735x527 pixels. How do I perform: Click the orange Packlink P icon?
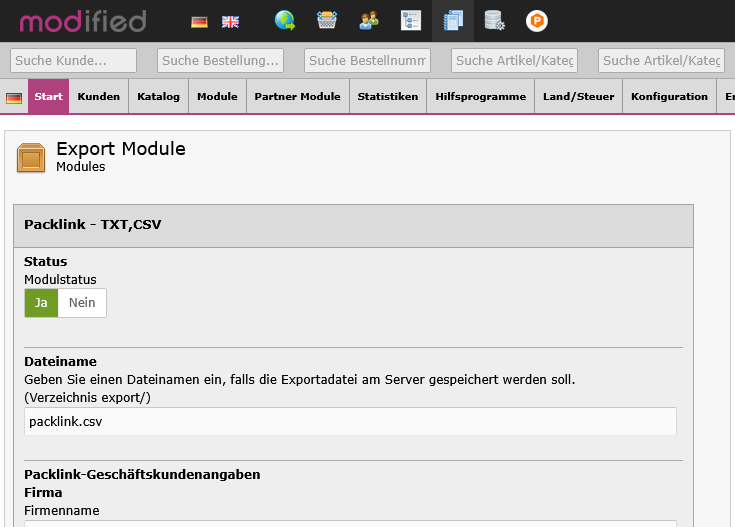pyautogui.click(x=537, y=20)
